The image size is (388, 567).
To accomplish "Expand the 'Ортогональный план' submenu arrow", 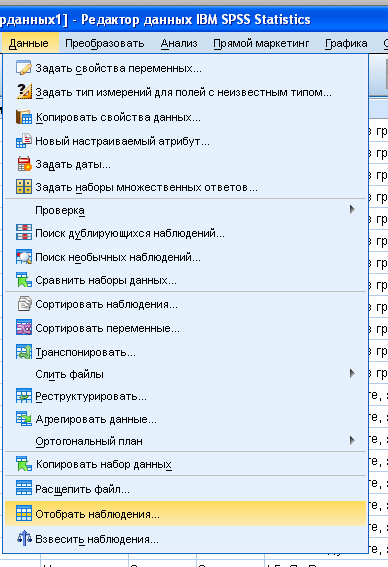I will pyautogui.click(x=352, y=440).
